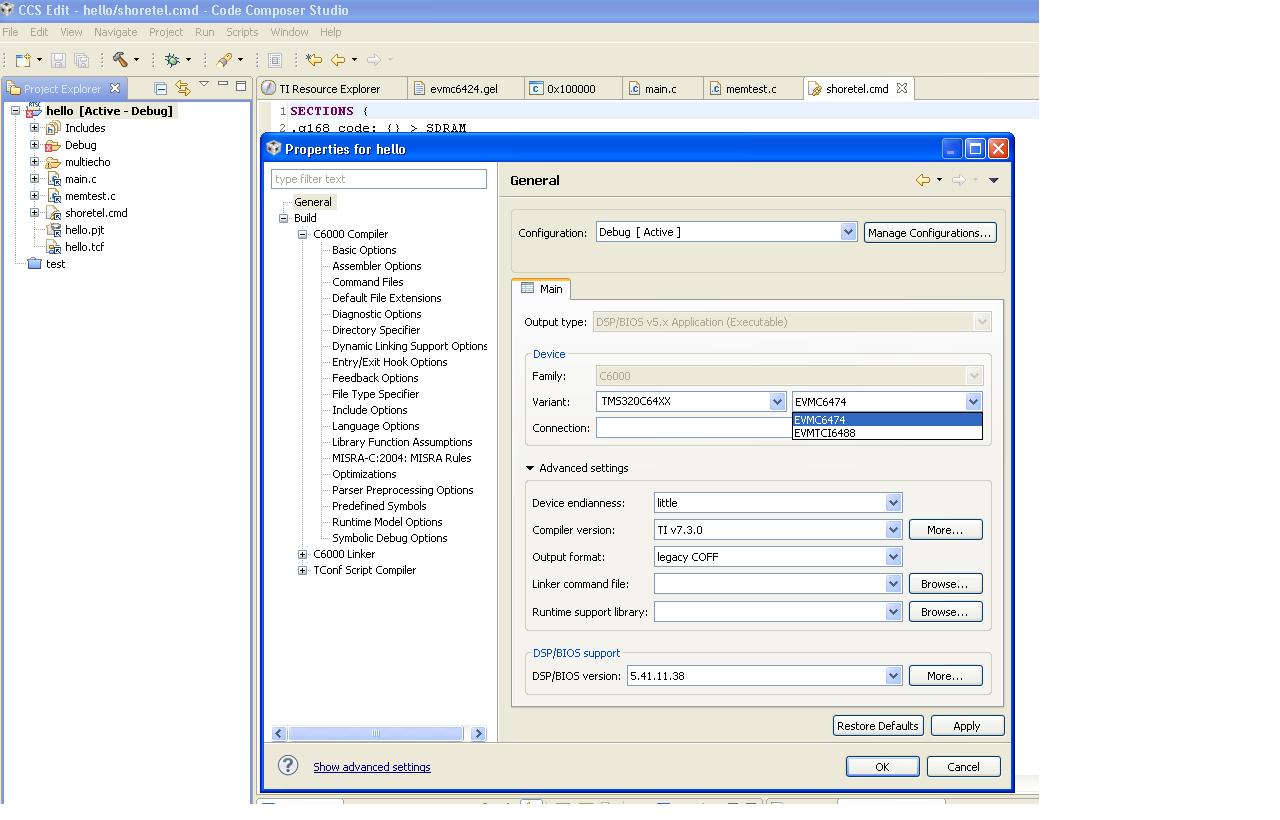Screen dimensions: 1280x820
Task: Click the Restore Defaults button
Action: (x=877, y=725)
